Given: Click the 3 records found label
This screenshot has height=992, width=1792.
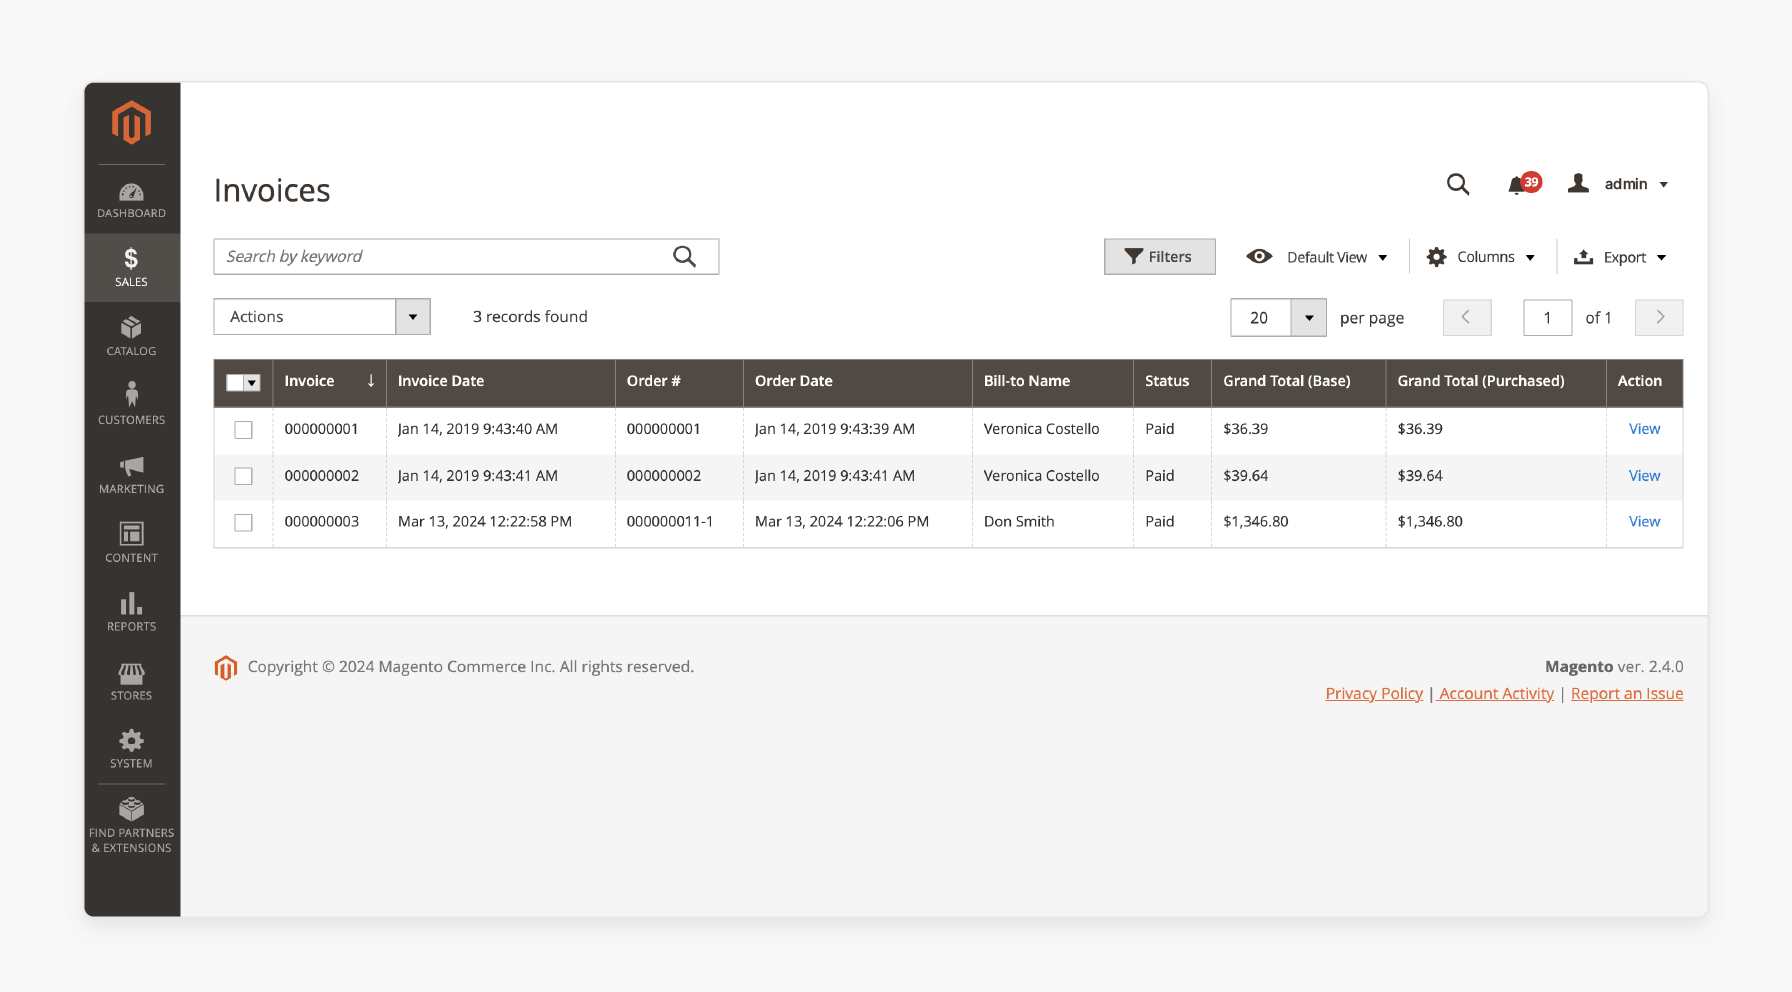Looking at the screenshot, I should coord(530,317).
